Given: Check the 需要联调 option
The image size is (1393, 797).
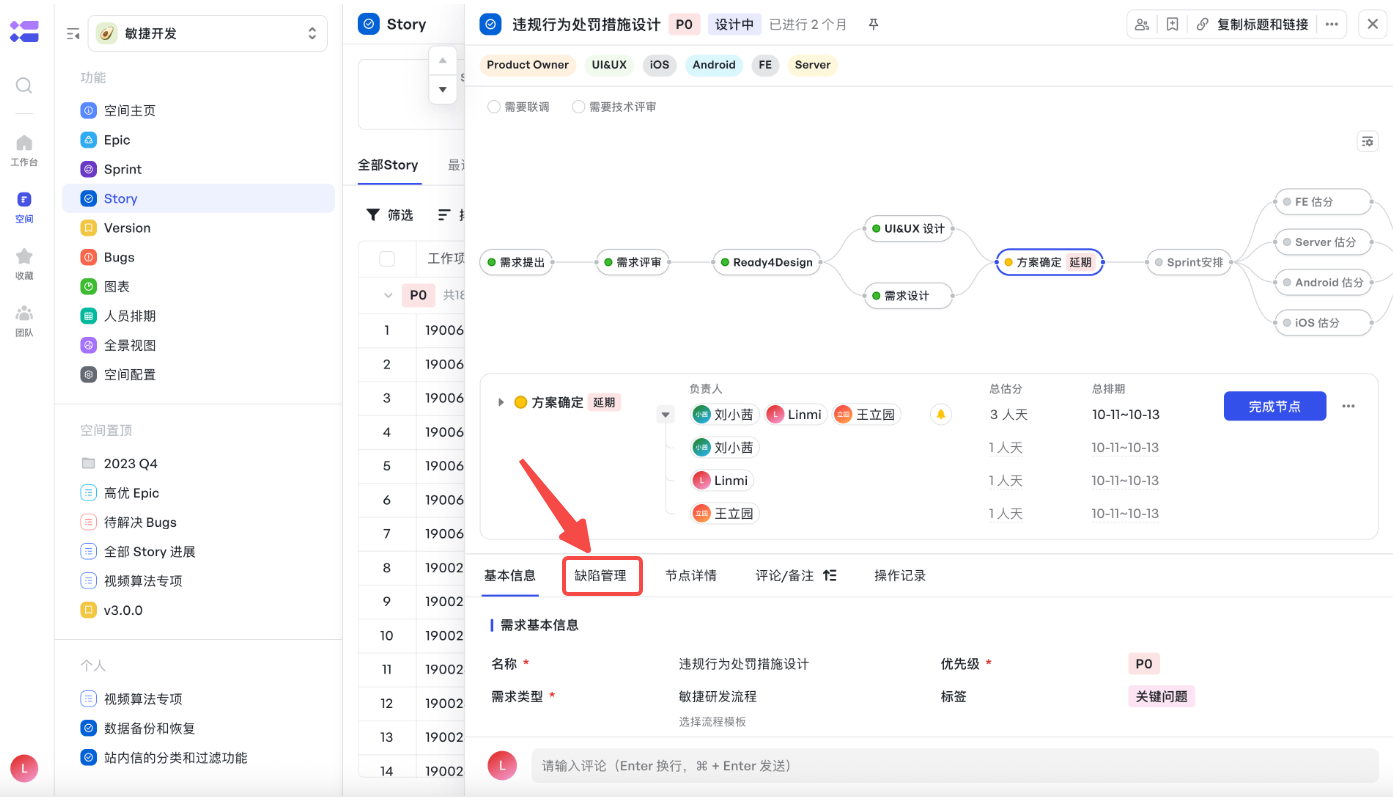Looking at the screenshot, I should click(492, 106).
